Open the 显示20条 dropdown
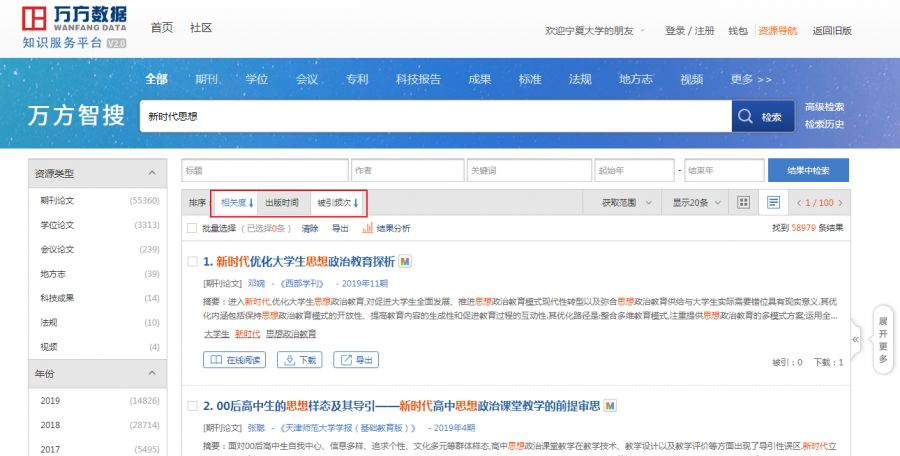This screenshot has width=900, height=456. click(696, 202)
